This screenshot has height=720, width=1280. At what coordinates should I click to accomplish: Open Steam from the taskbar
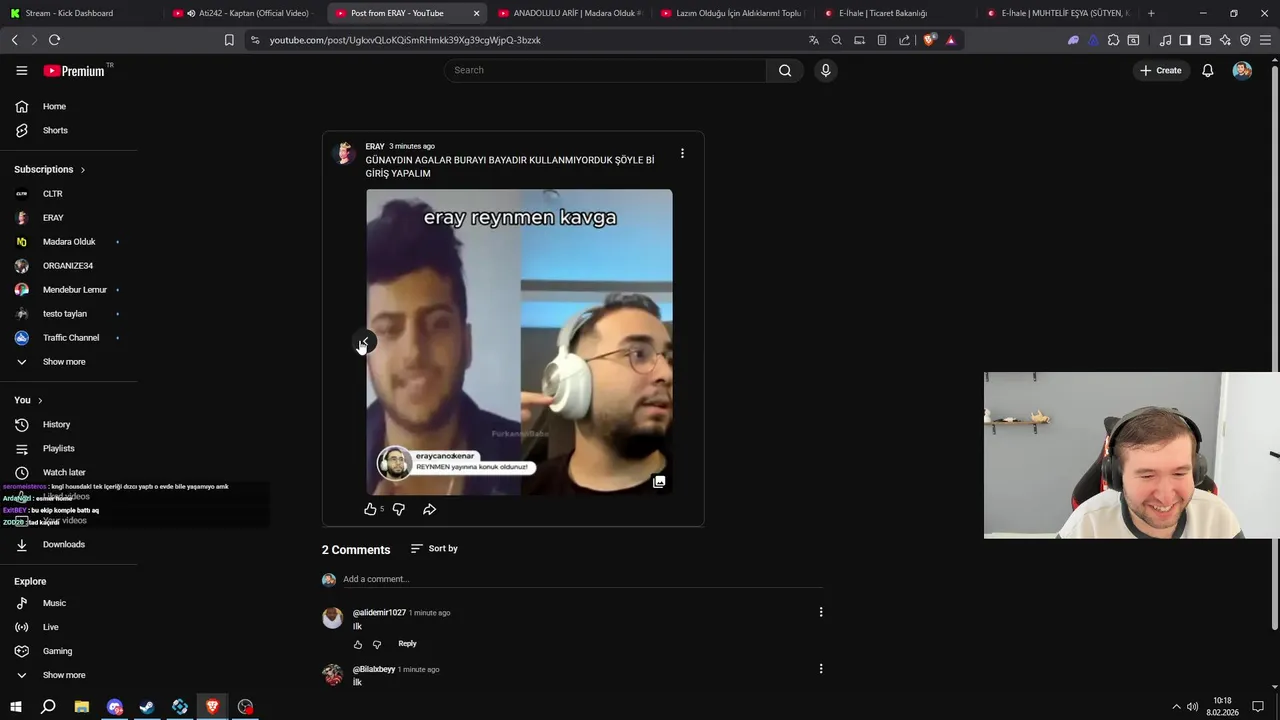point(147,707)
